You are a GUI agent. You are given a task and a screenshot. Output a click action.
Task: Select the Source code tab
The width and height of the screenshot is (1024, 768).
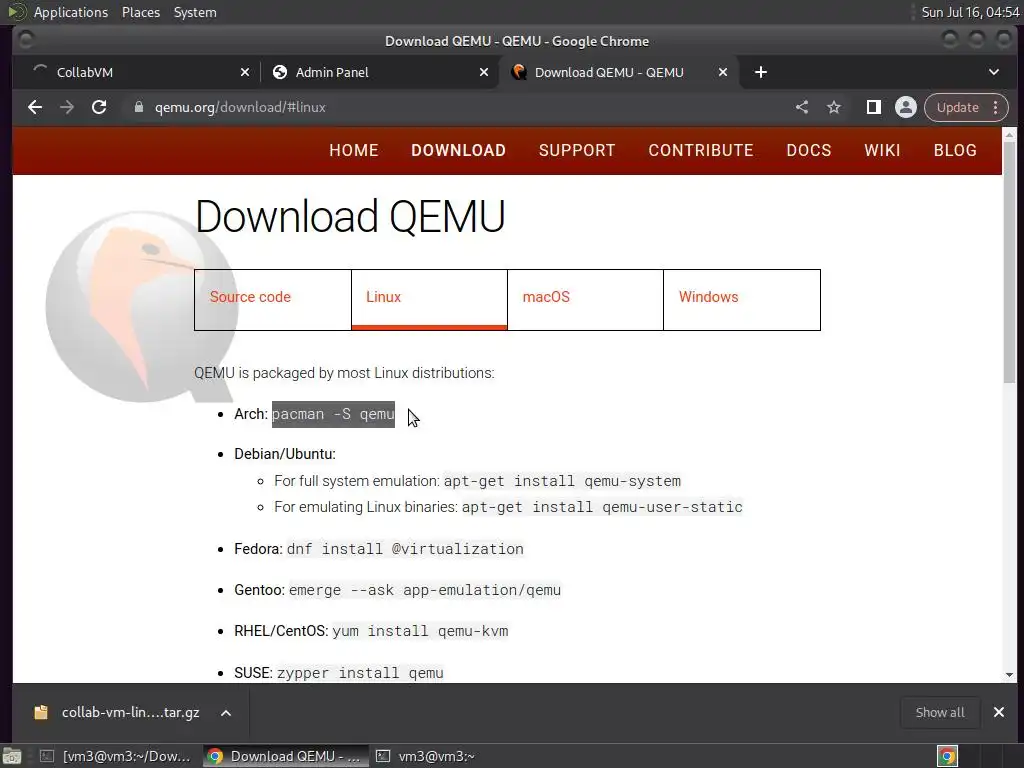(273, 300)
